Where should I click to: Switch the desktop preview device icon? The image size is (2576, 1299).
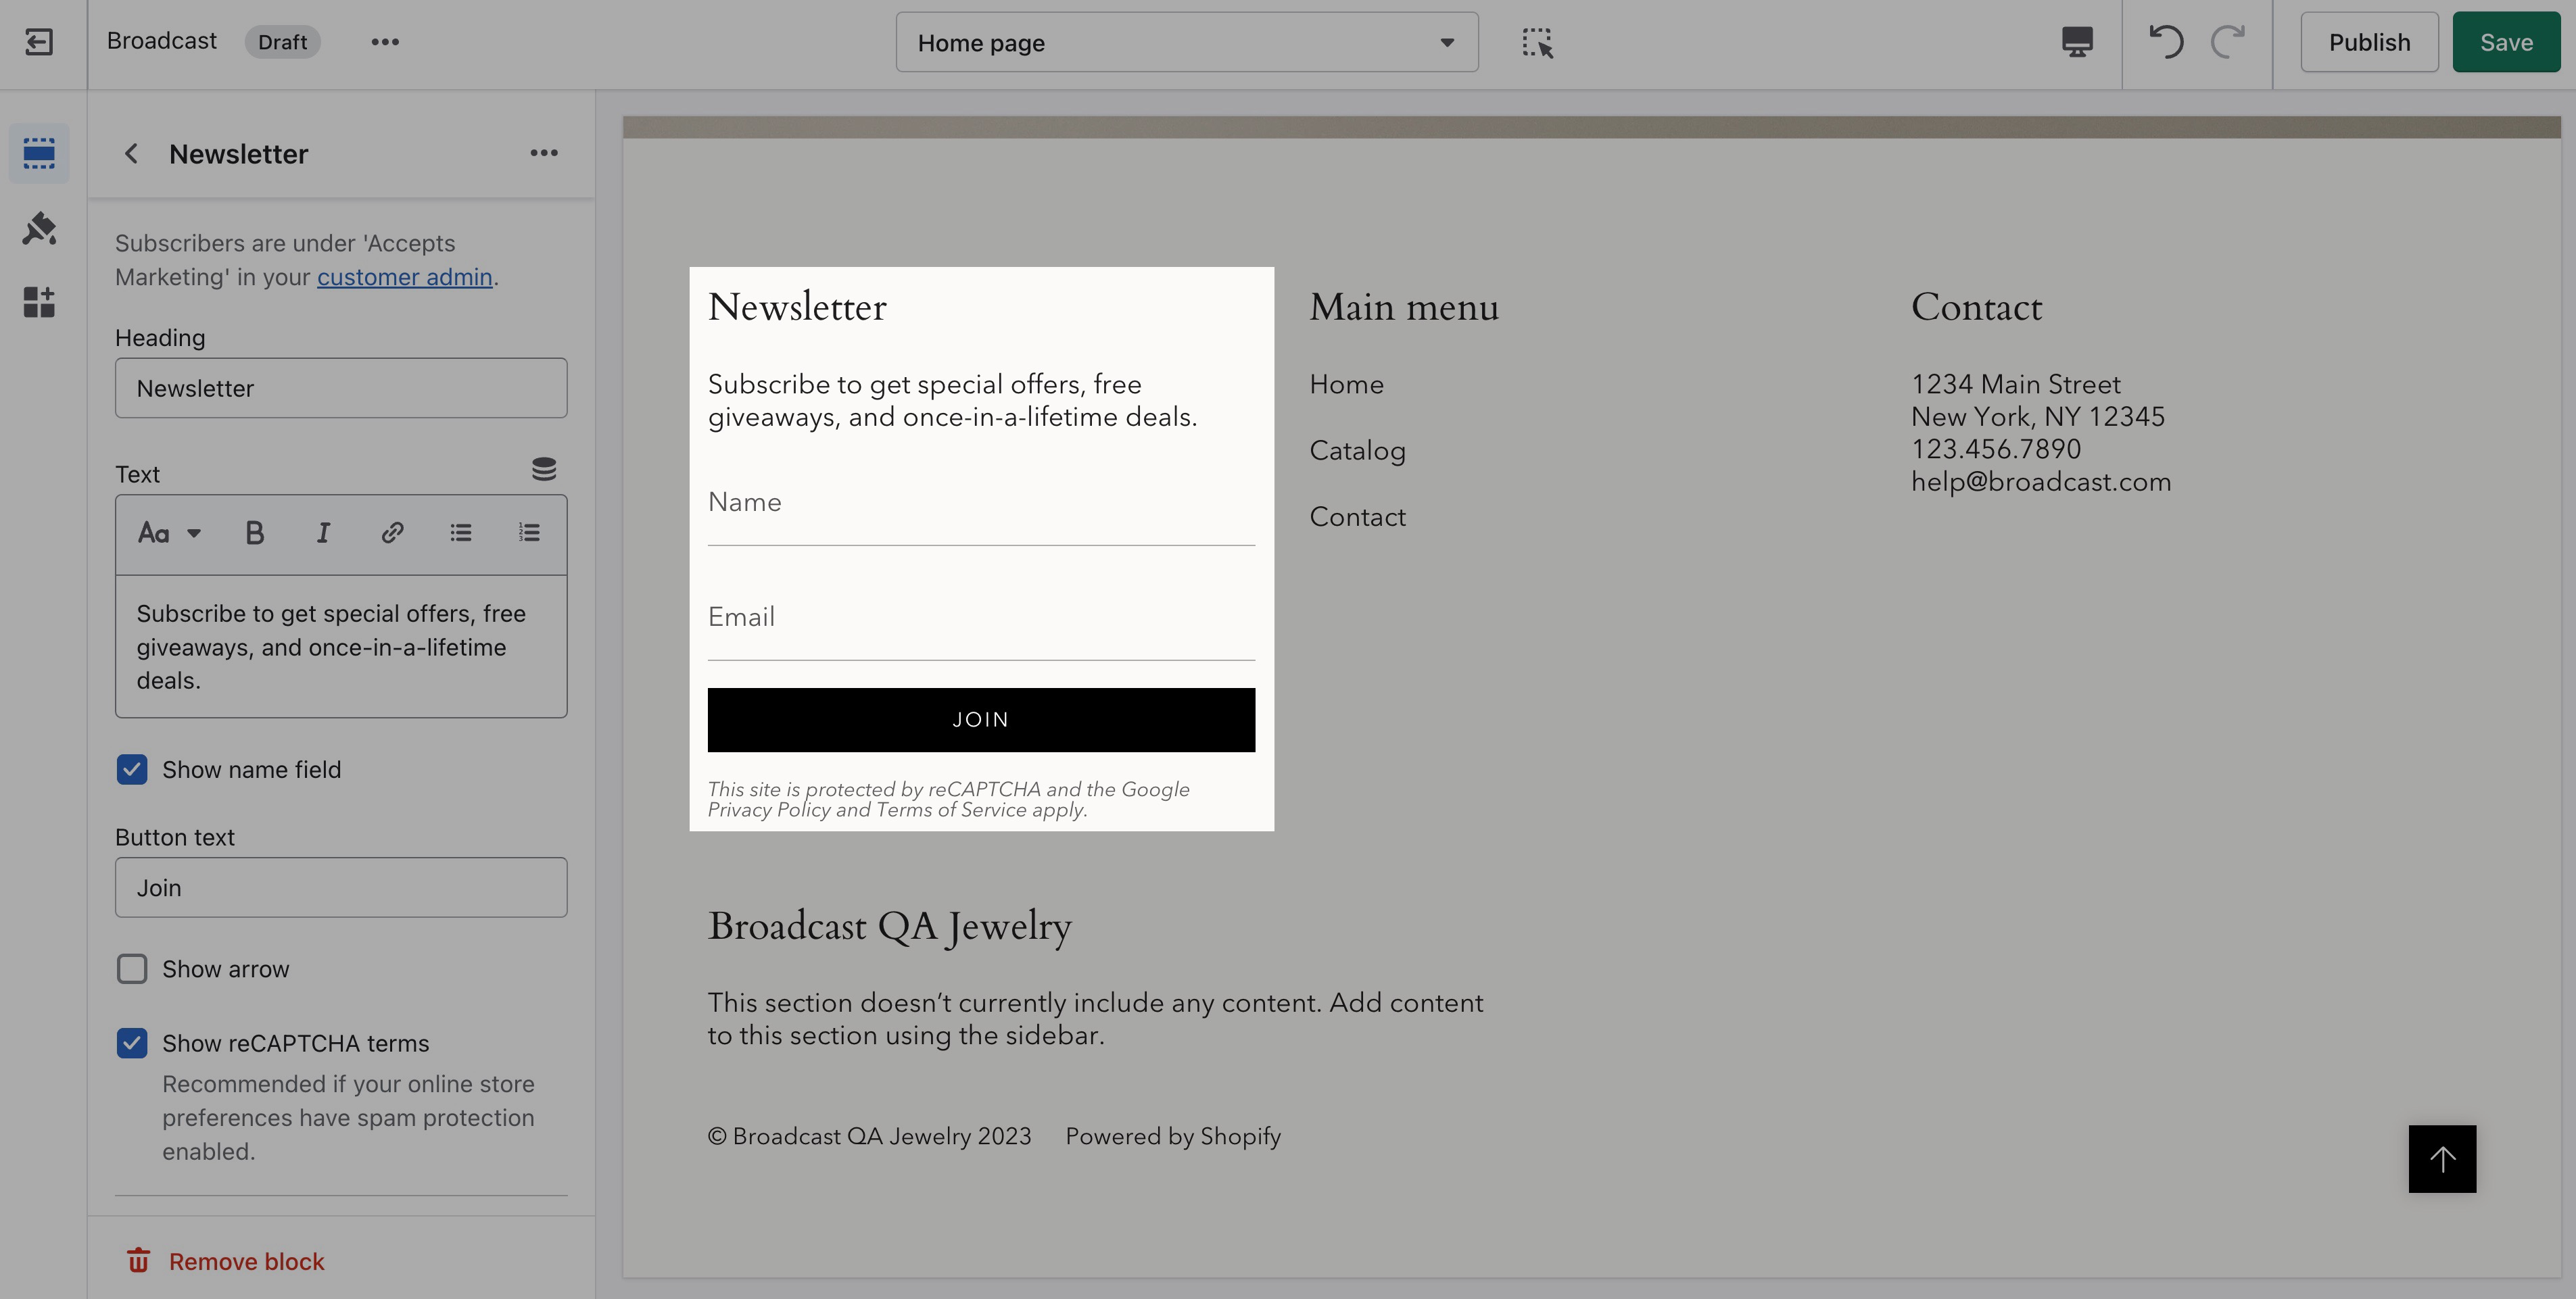click(x=2077, y=42)
